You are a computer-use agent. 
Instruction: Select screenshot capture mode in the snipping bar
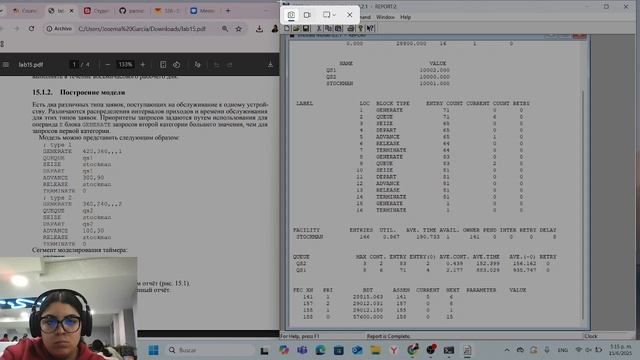click(x=291, y=15)
